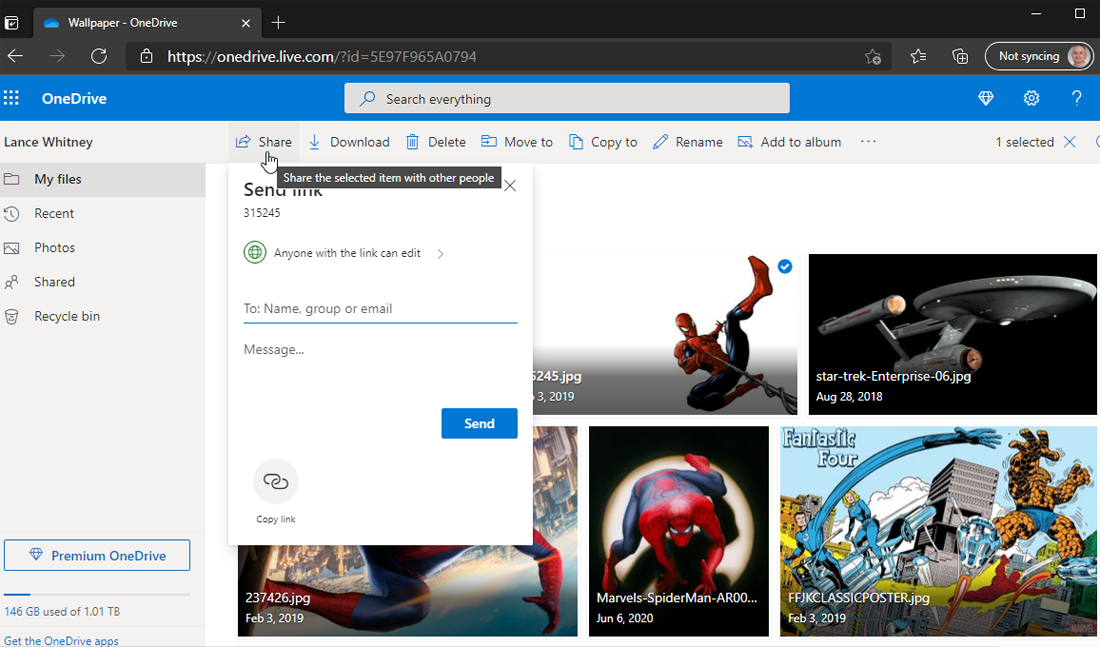
Task: Expand Anyone with the link can edit settings
Action: [x=344, y=253]
